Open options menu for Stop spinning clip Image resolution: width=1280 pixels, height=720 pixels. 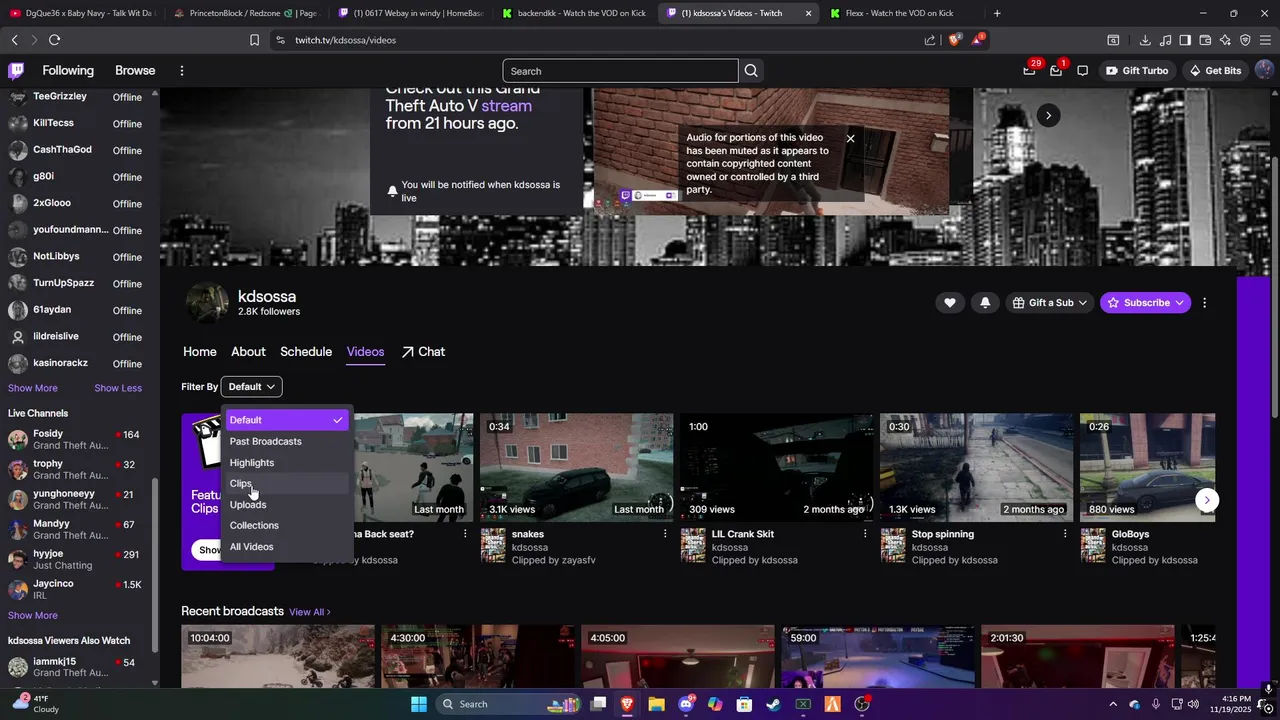point(1065,534)
